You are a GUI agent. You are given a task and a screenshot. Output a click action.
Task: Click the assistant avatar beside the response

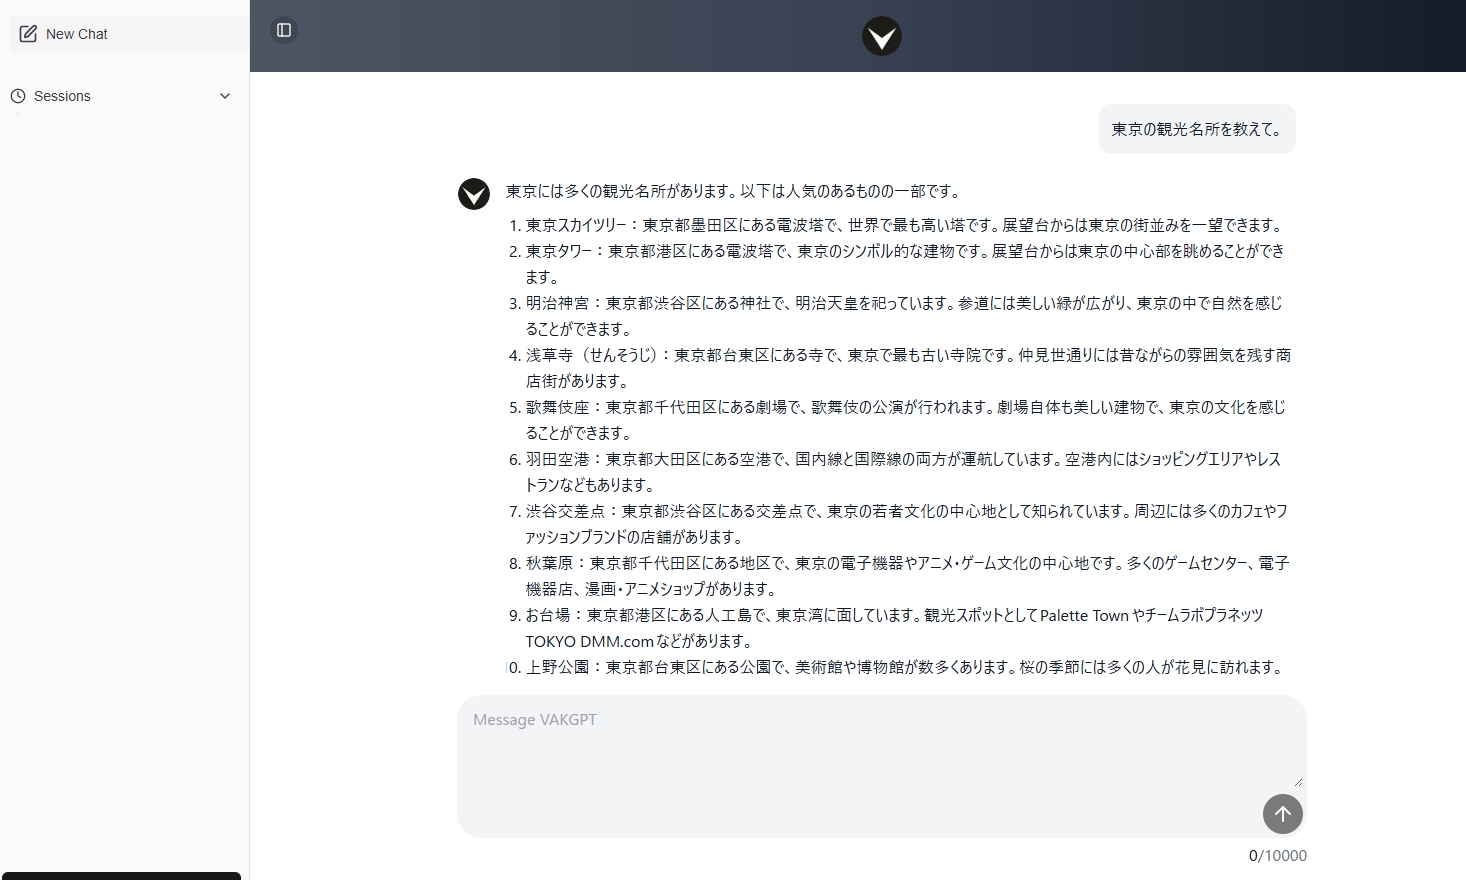tap(474, 194)
